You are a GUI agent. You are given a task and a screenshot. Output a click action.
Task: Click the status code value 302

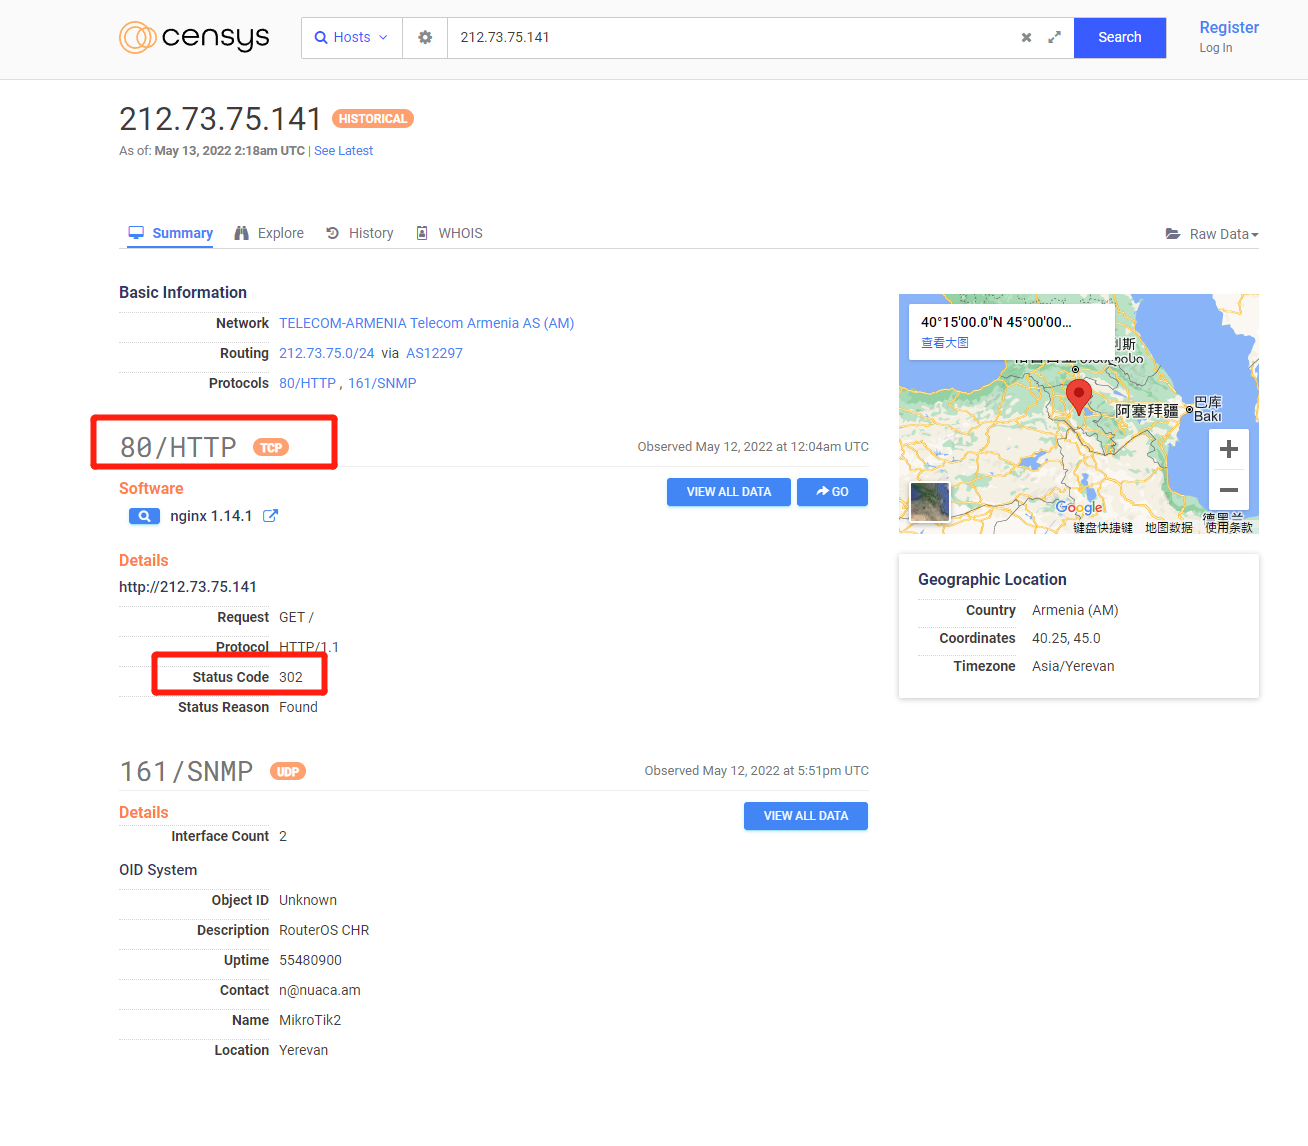click(x=291, y=677)
